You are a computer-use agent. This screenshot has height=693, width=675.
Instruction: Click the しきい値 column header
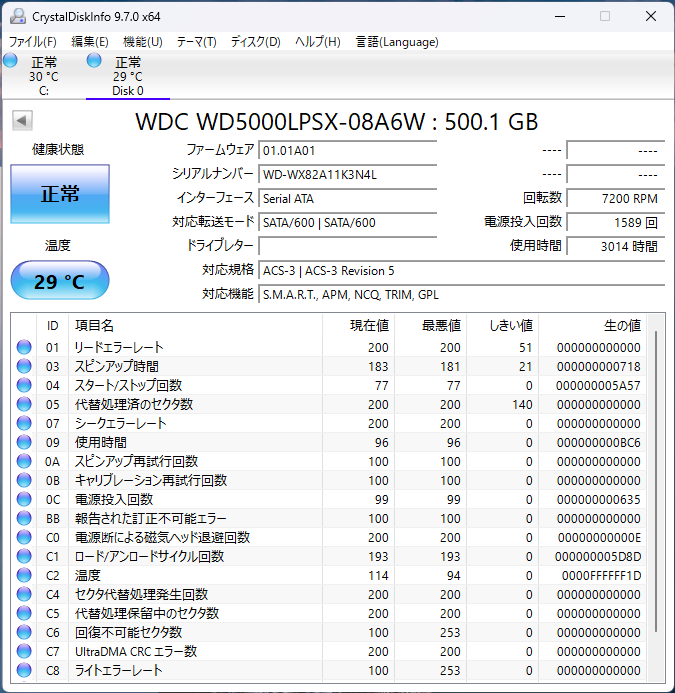[x=503, y=326]
